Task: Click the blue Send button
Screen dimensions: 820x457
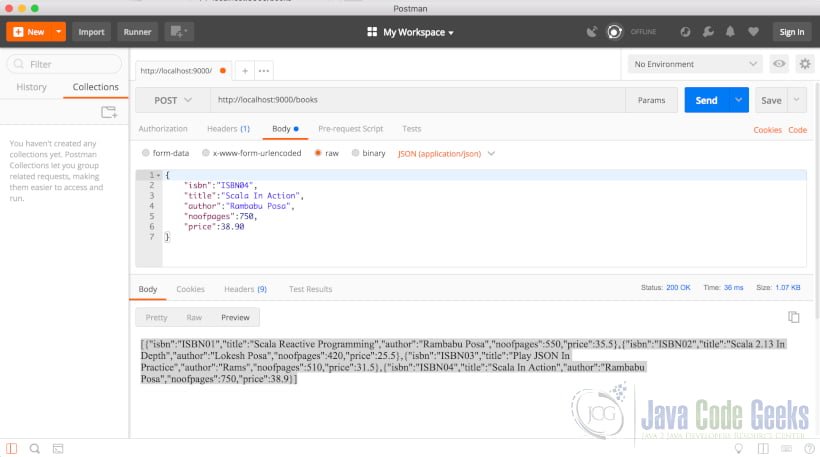Action: point(706,100)
